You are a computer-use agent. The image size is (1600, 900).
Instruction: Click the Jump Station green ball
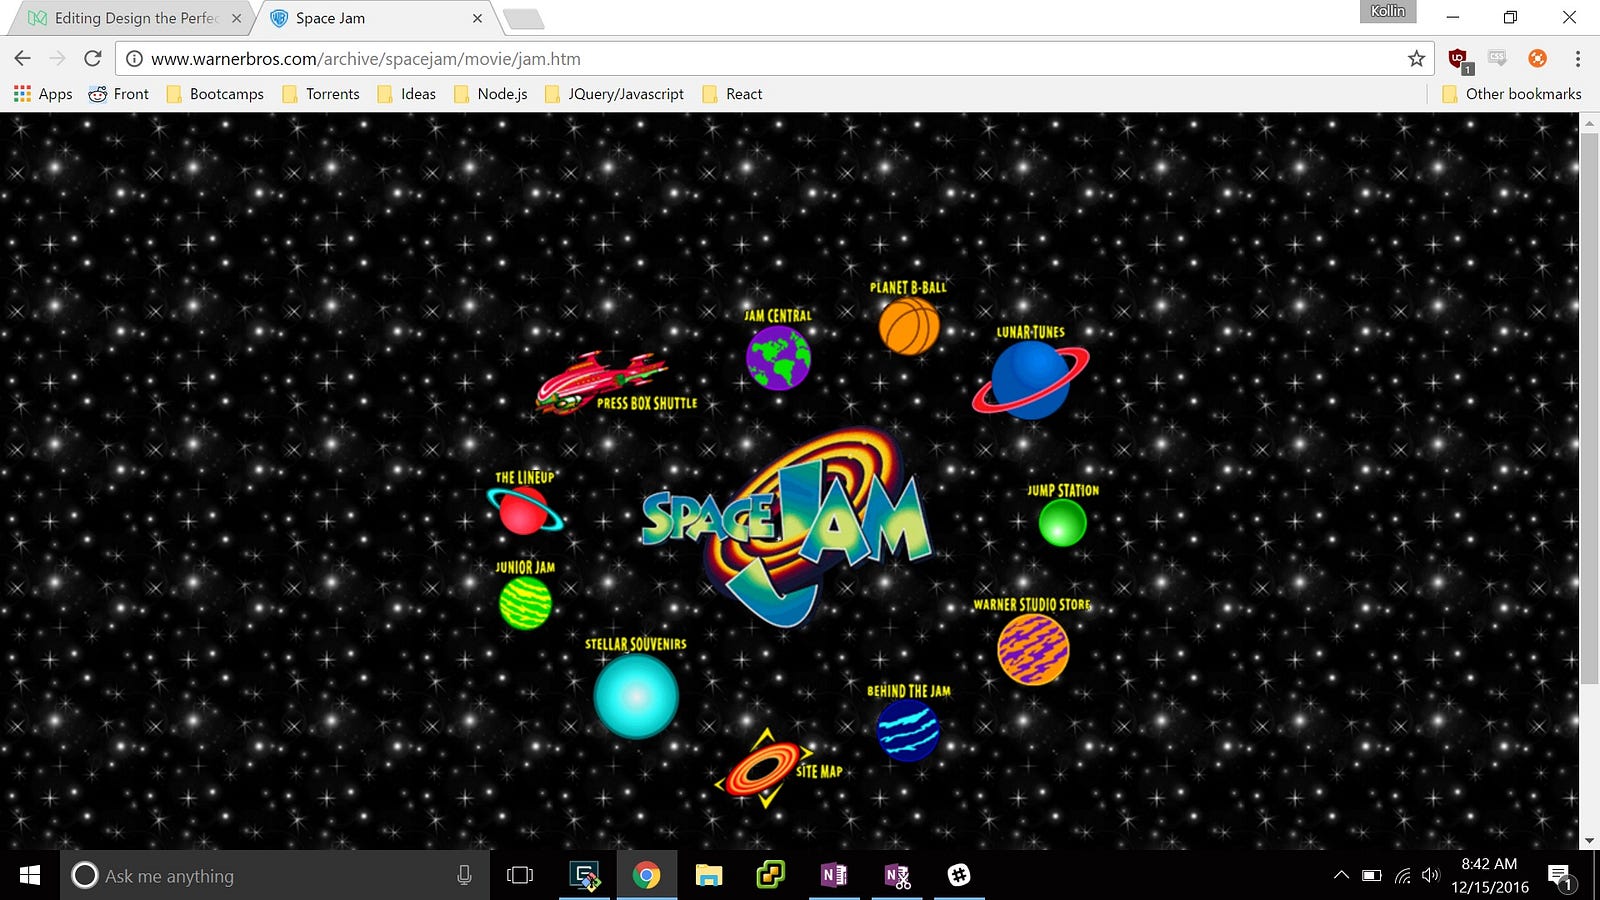(1062, 522)
